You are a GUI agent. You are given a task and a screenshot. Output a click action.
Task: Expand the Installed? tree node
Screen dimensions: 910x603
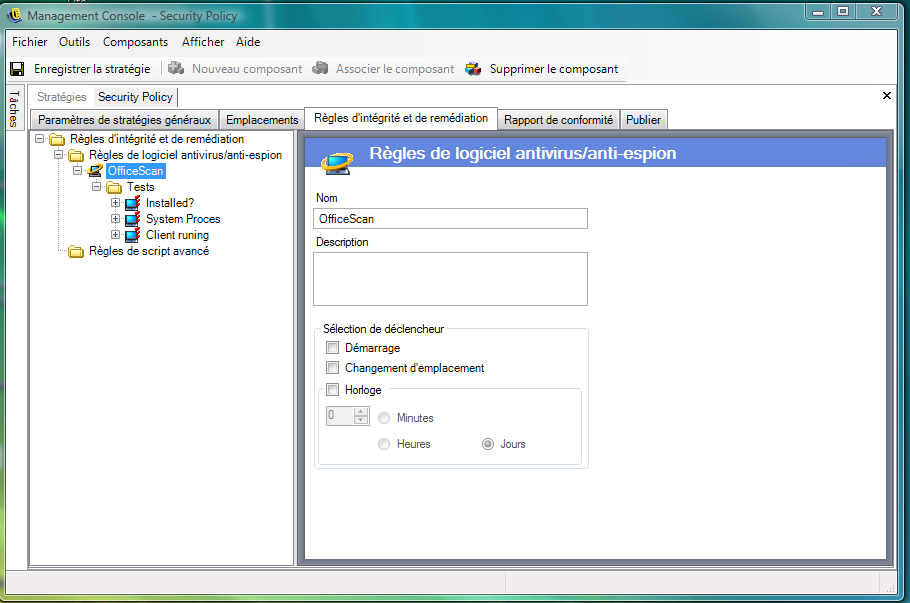pyautogui.click(x=116, y=203)
